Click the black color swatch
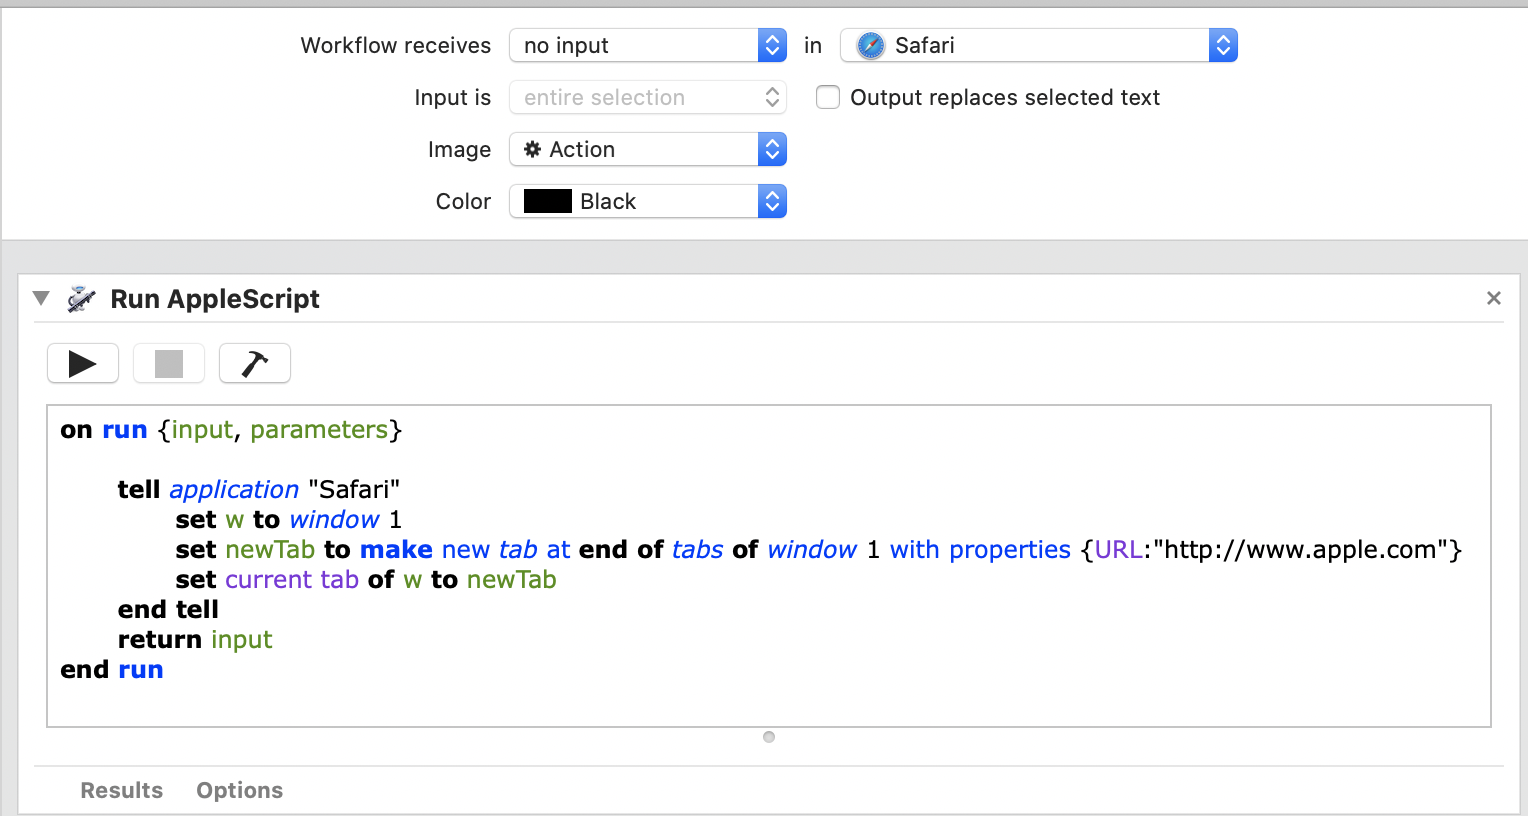Image resolution: width=1528 pixels, height=816 pixels. pyautogui.click(x=548, y=201)
